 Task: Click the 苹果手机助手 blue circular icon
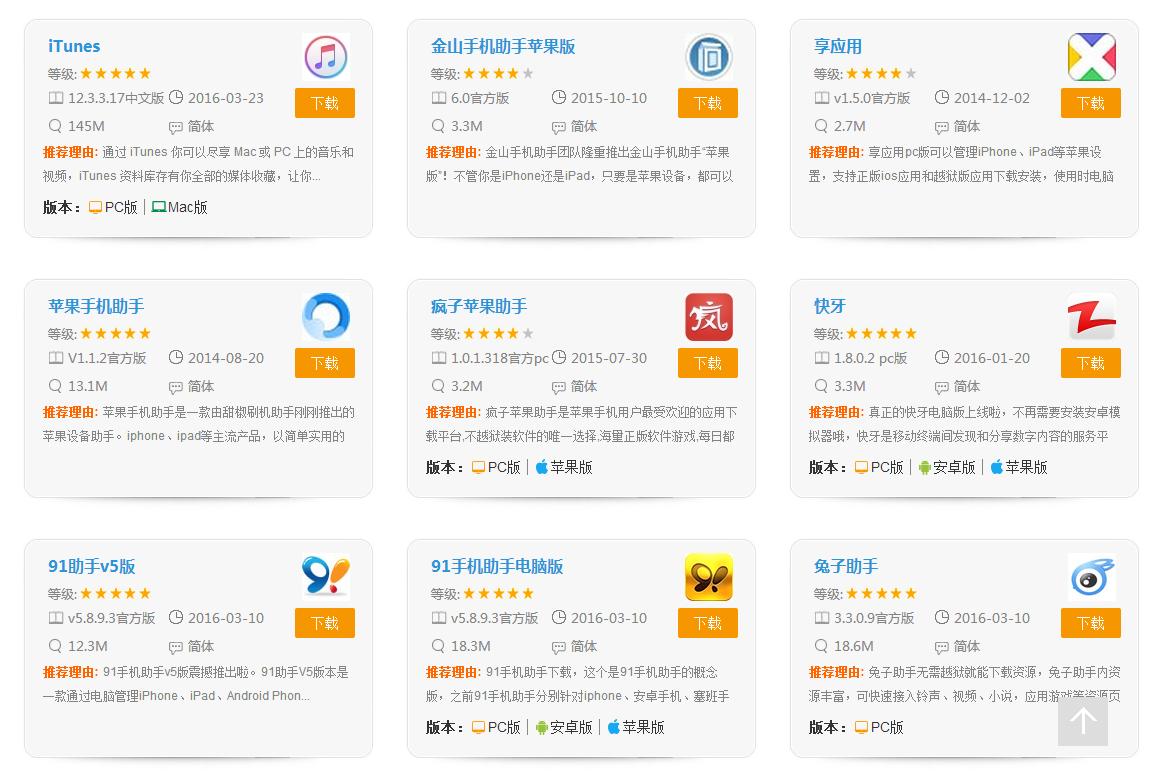coord(325,317)
